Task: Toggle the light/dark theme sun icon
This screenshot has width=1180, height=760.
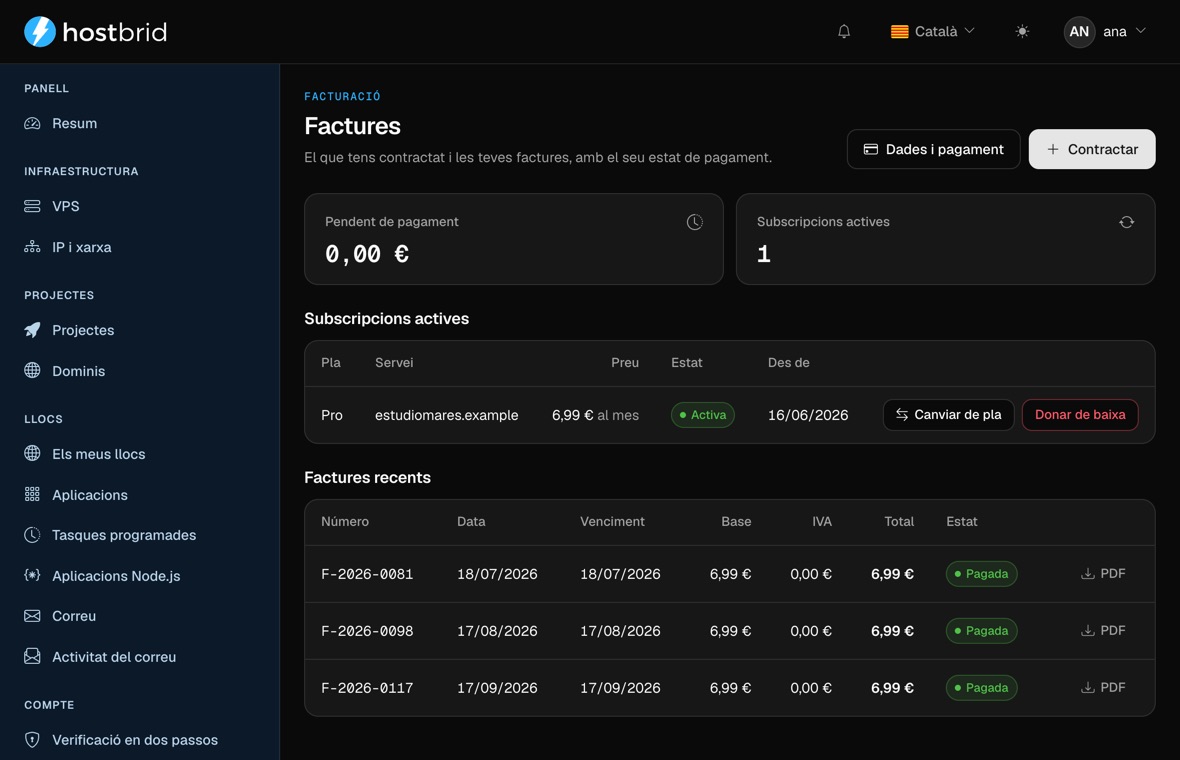Action: pyautogui.click(x=1021, y=32)
